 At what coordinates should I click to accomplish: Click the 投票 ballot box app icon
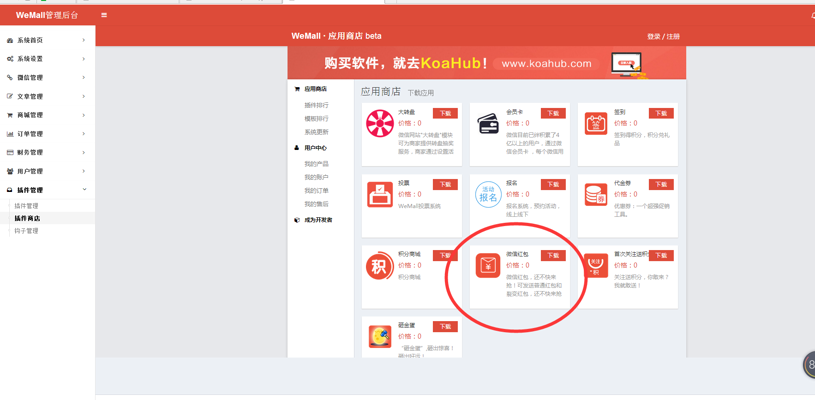[x=380, y=194]
